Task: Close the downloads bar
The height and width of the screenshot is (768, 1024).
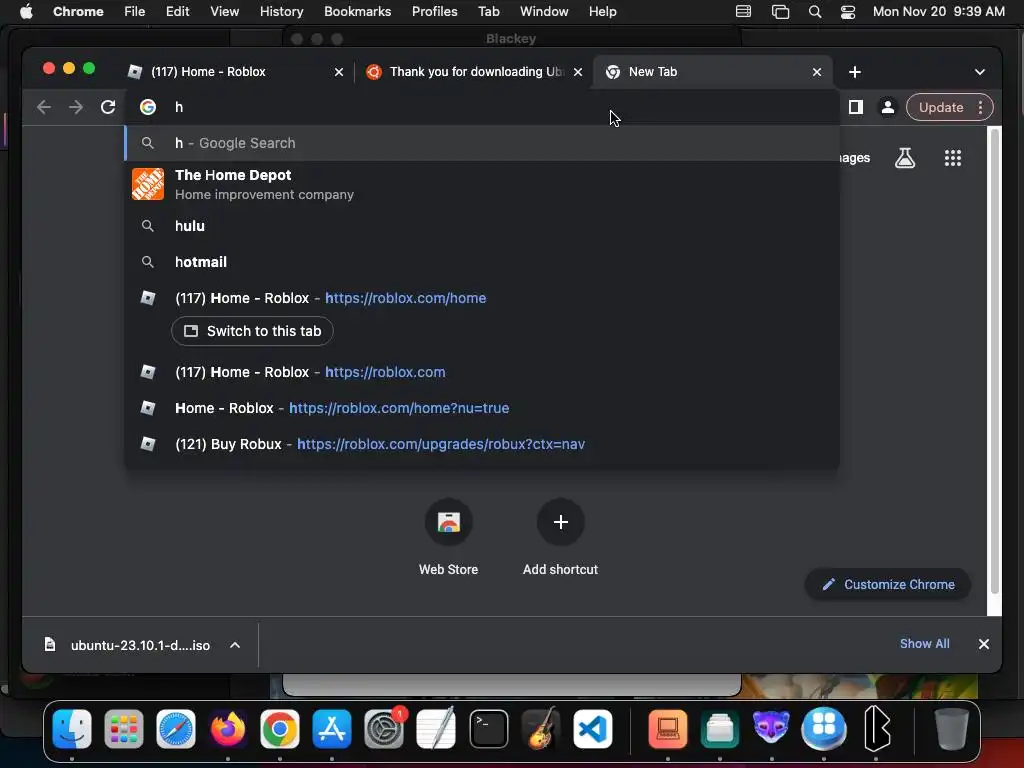Action: (984, 644)
